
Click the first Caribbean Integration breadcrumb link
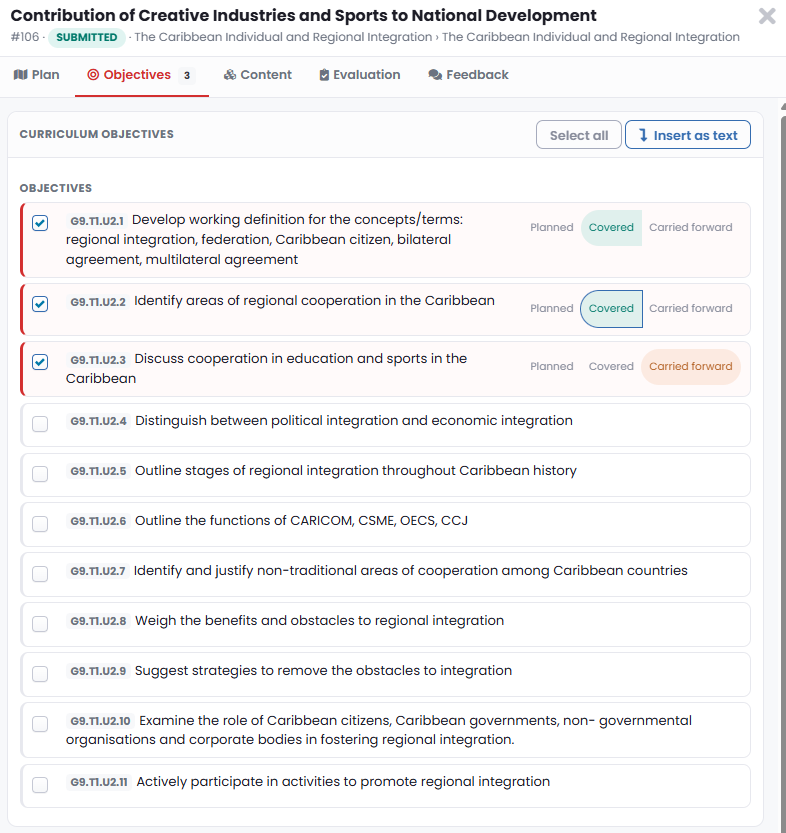point(283,37)
